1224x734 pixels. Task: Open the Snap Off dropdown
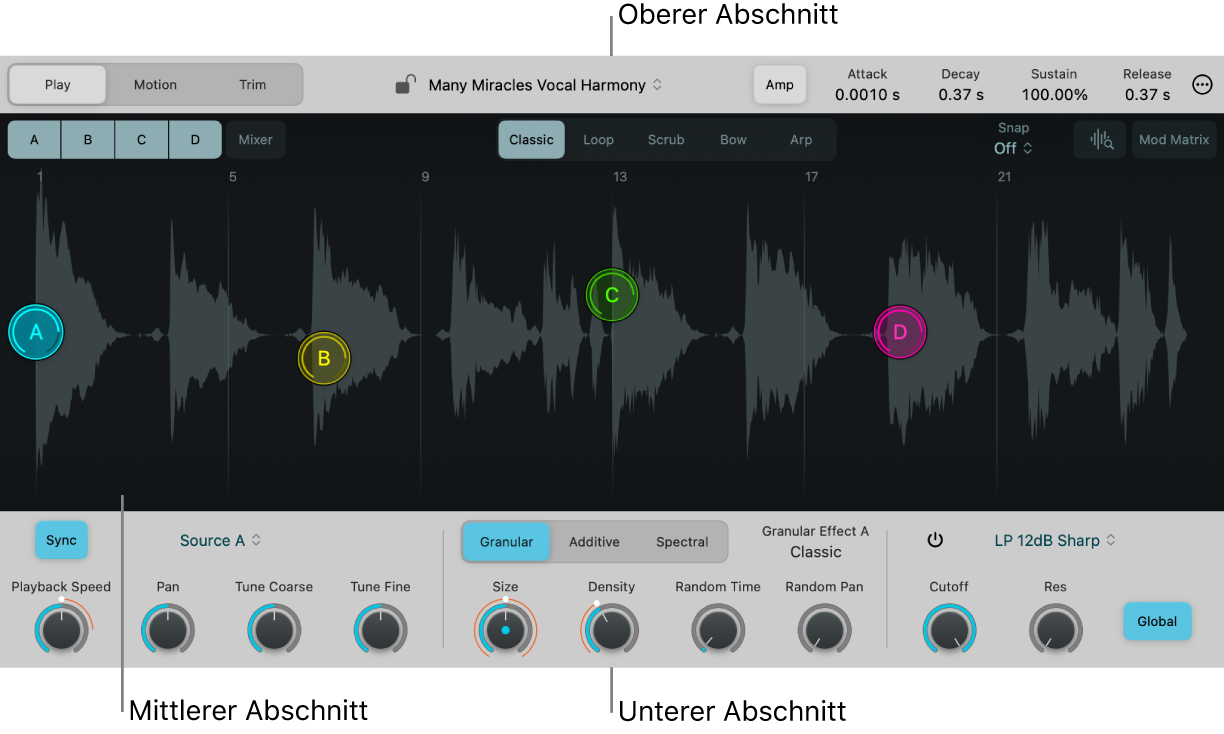[1013, 148]
